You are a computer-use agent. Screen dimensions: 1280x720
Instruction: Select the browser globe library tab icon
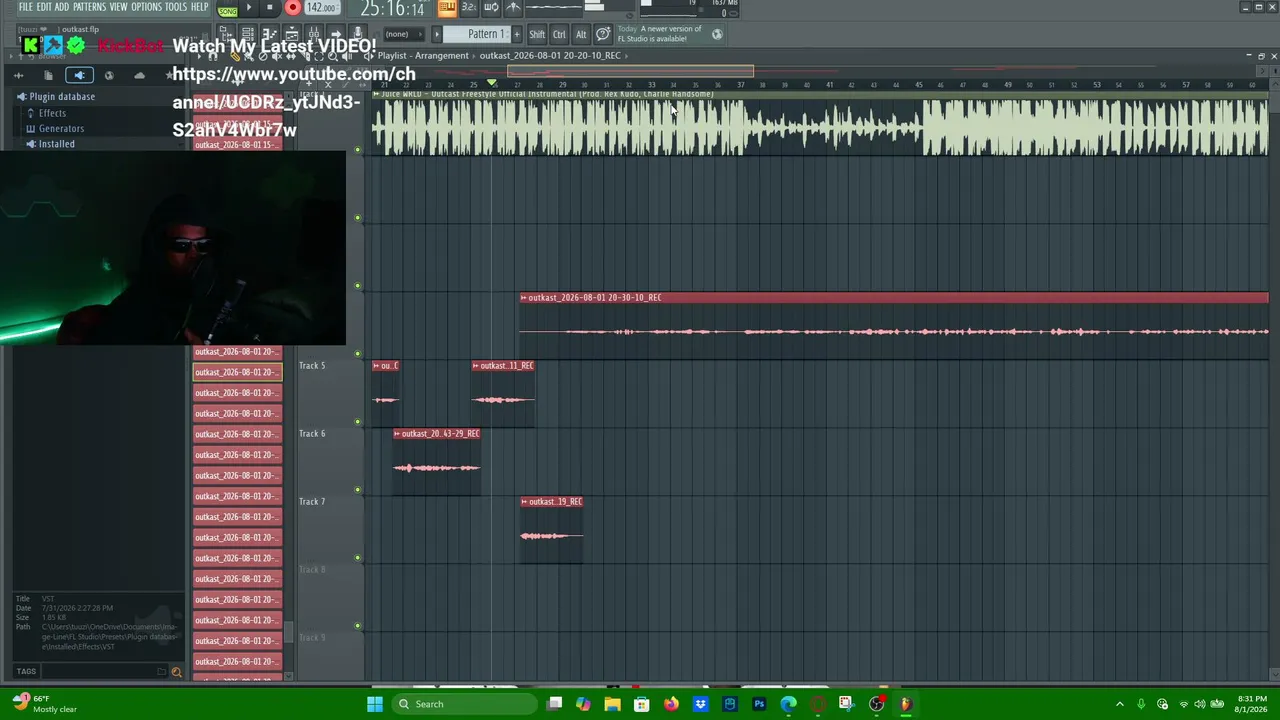click(109, 75)
